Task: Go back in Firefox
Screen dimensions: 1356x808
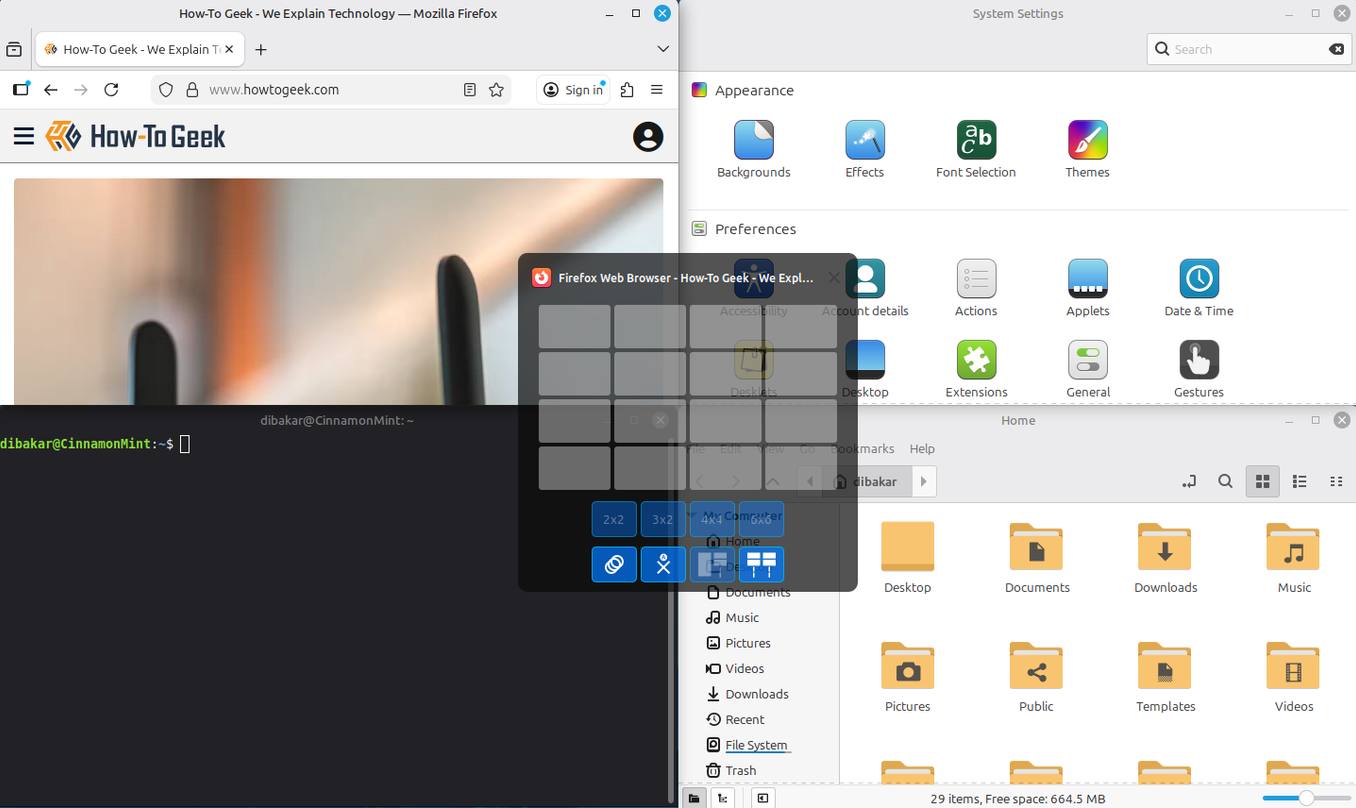Action: point(51,90)
